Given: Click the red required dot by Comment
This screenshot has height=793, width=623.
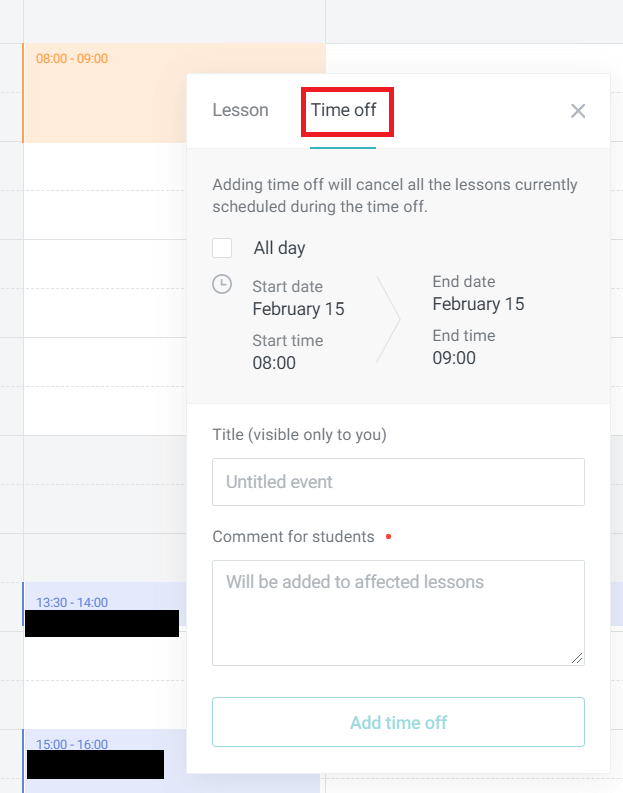Looking at the screenshot, I should tap(388, 537).
